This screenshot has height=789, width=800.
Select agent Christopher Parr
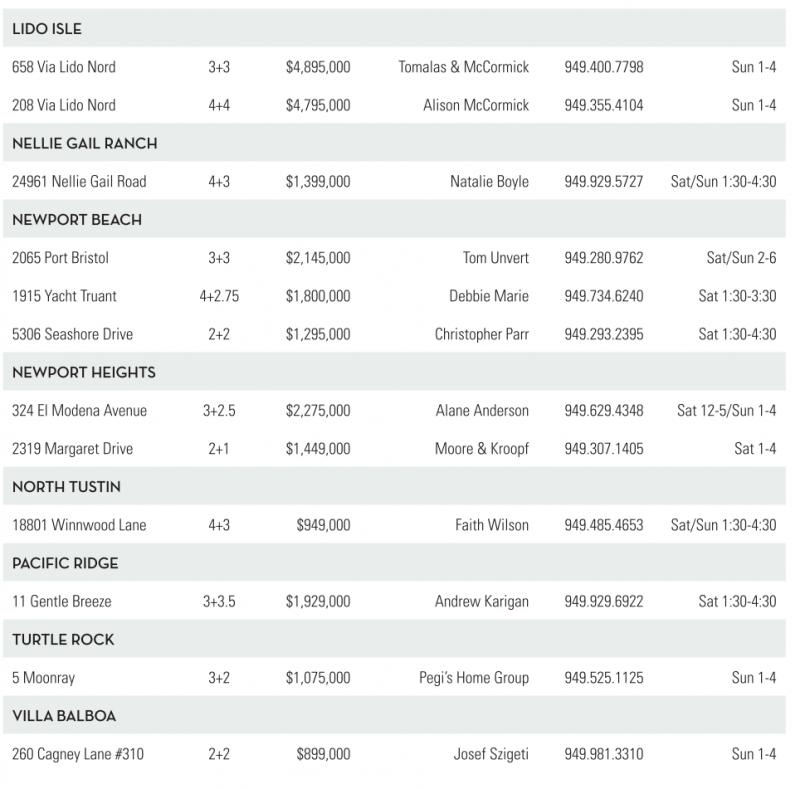click(481, 334)
